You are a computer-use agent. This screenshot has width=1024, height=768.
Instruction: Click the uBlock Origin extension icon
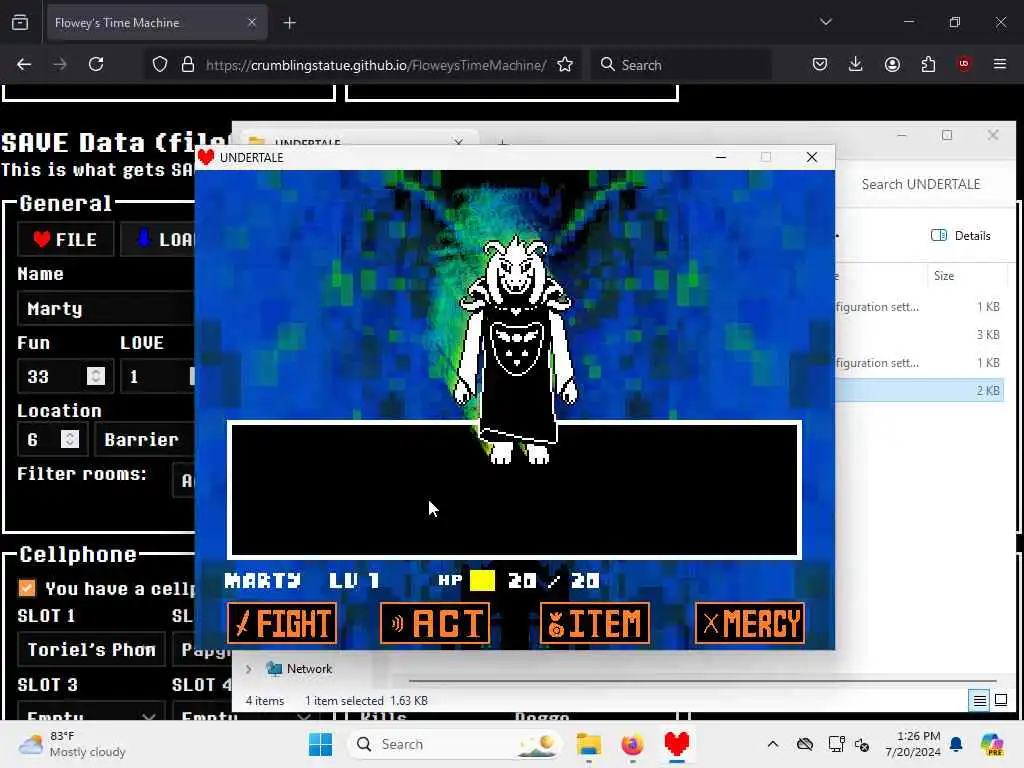[964, 64]
